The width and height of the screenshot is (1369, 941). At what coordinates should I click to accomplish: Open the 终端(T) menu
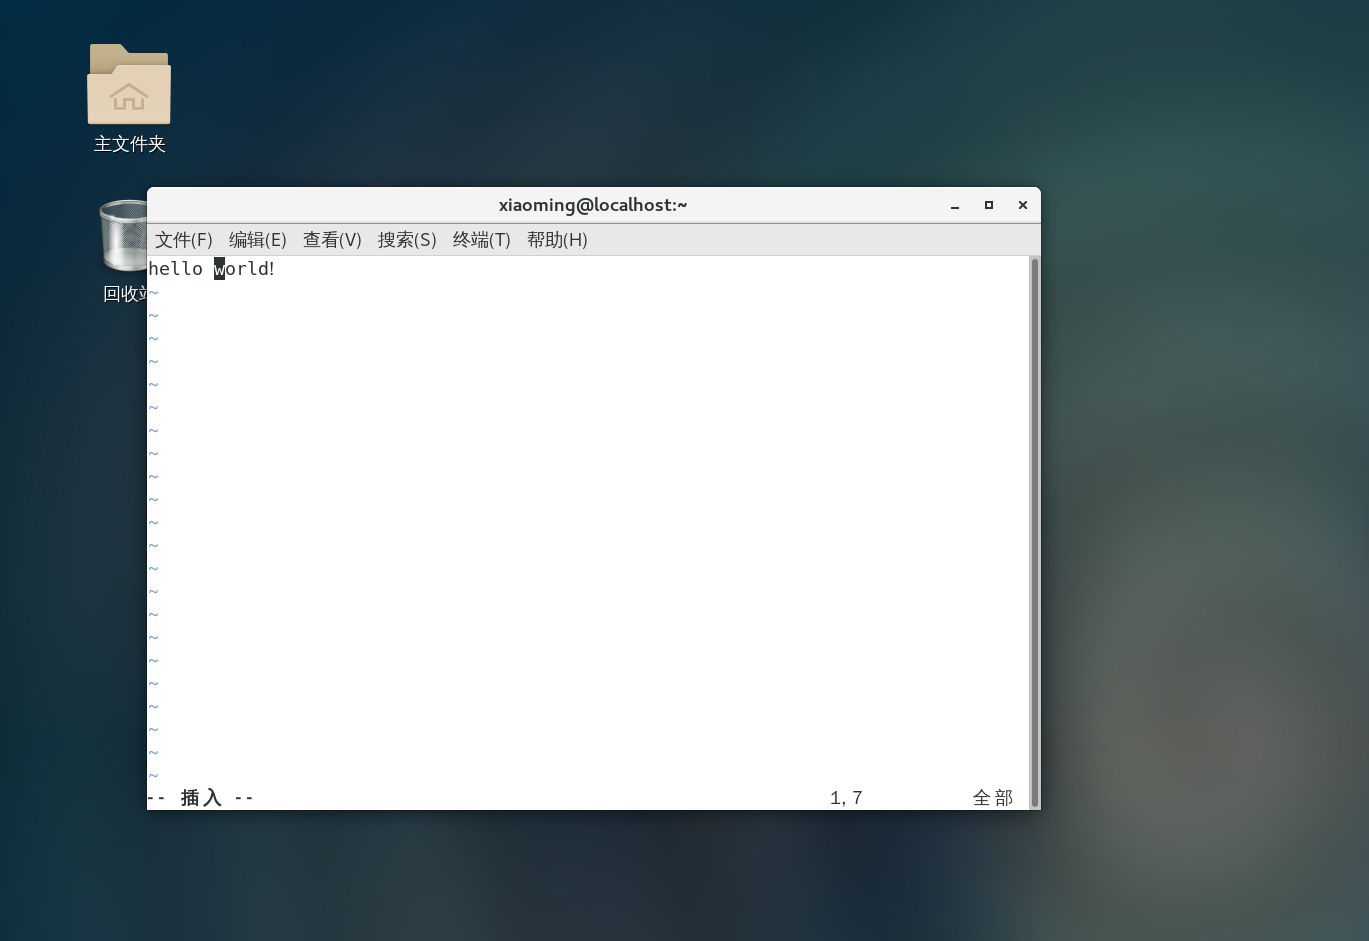(x=481, y=240)
